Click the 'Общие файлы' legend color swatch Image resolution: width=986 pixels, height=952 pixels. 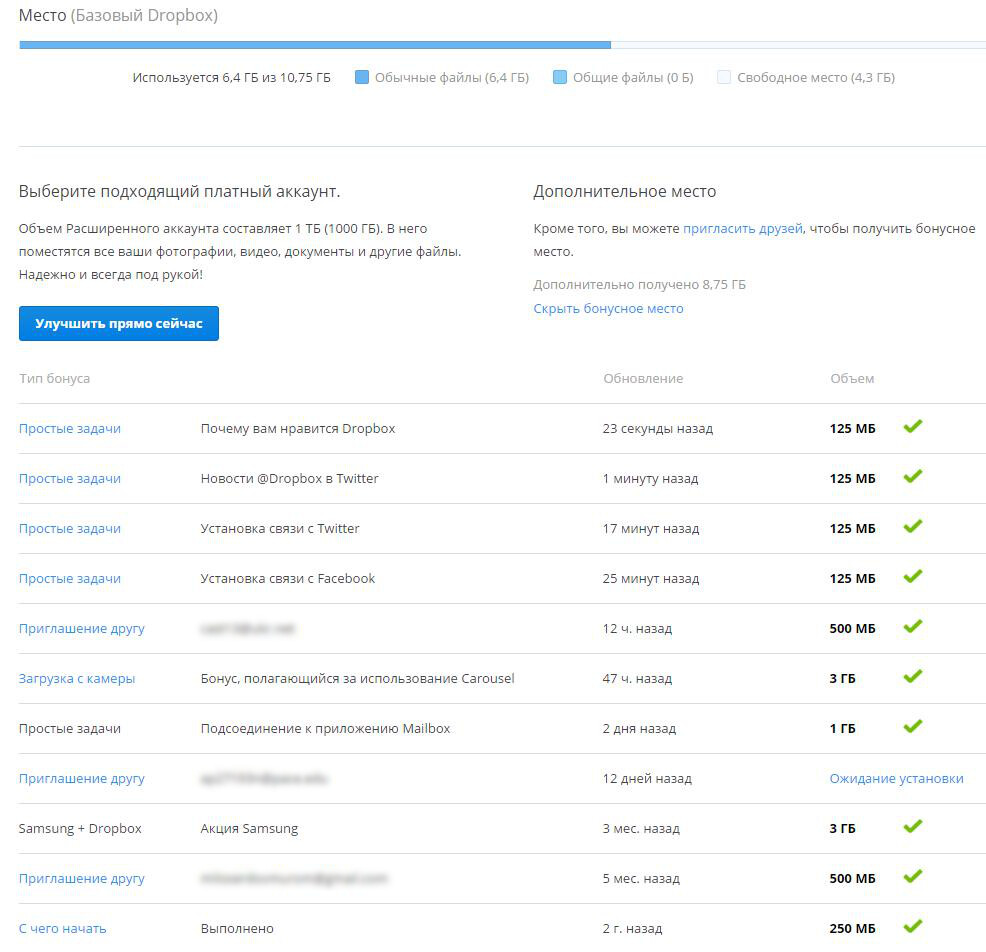[x=560, y=77]
